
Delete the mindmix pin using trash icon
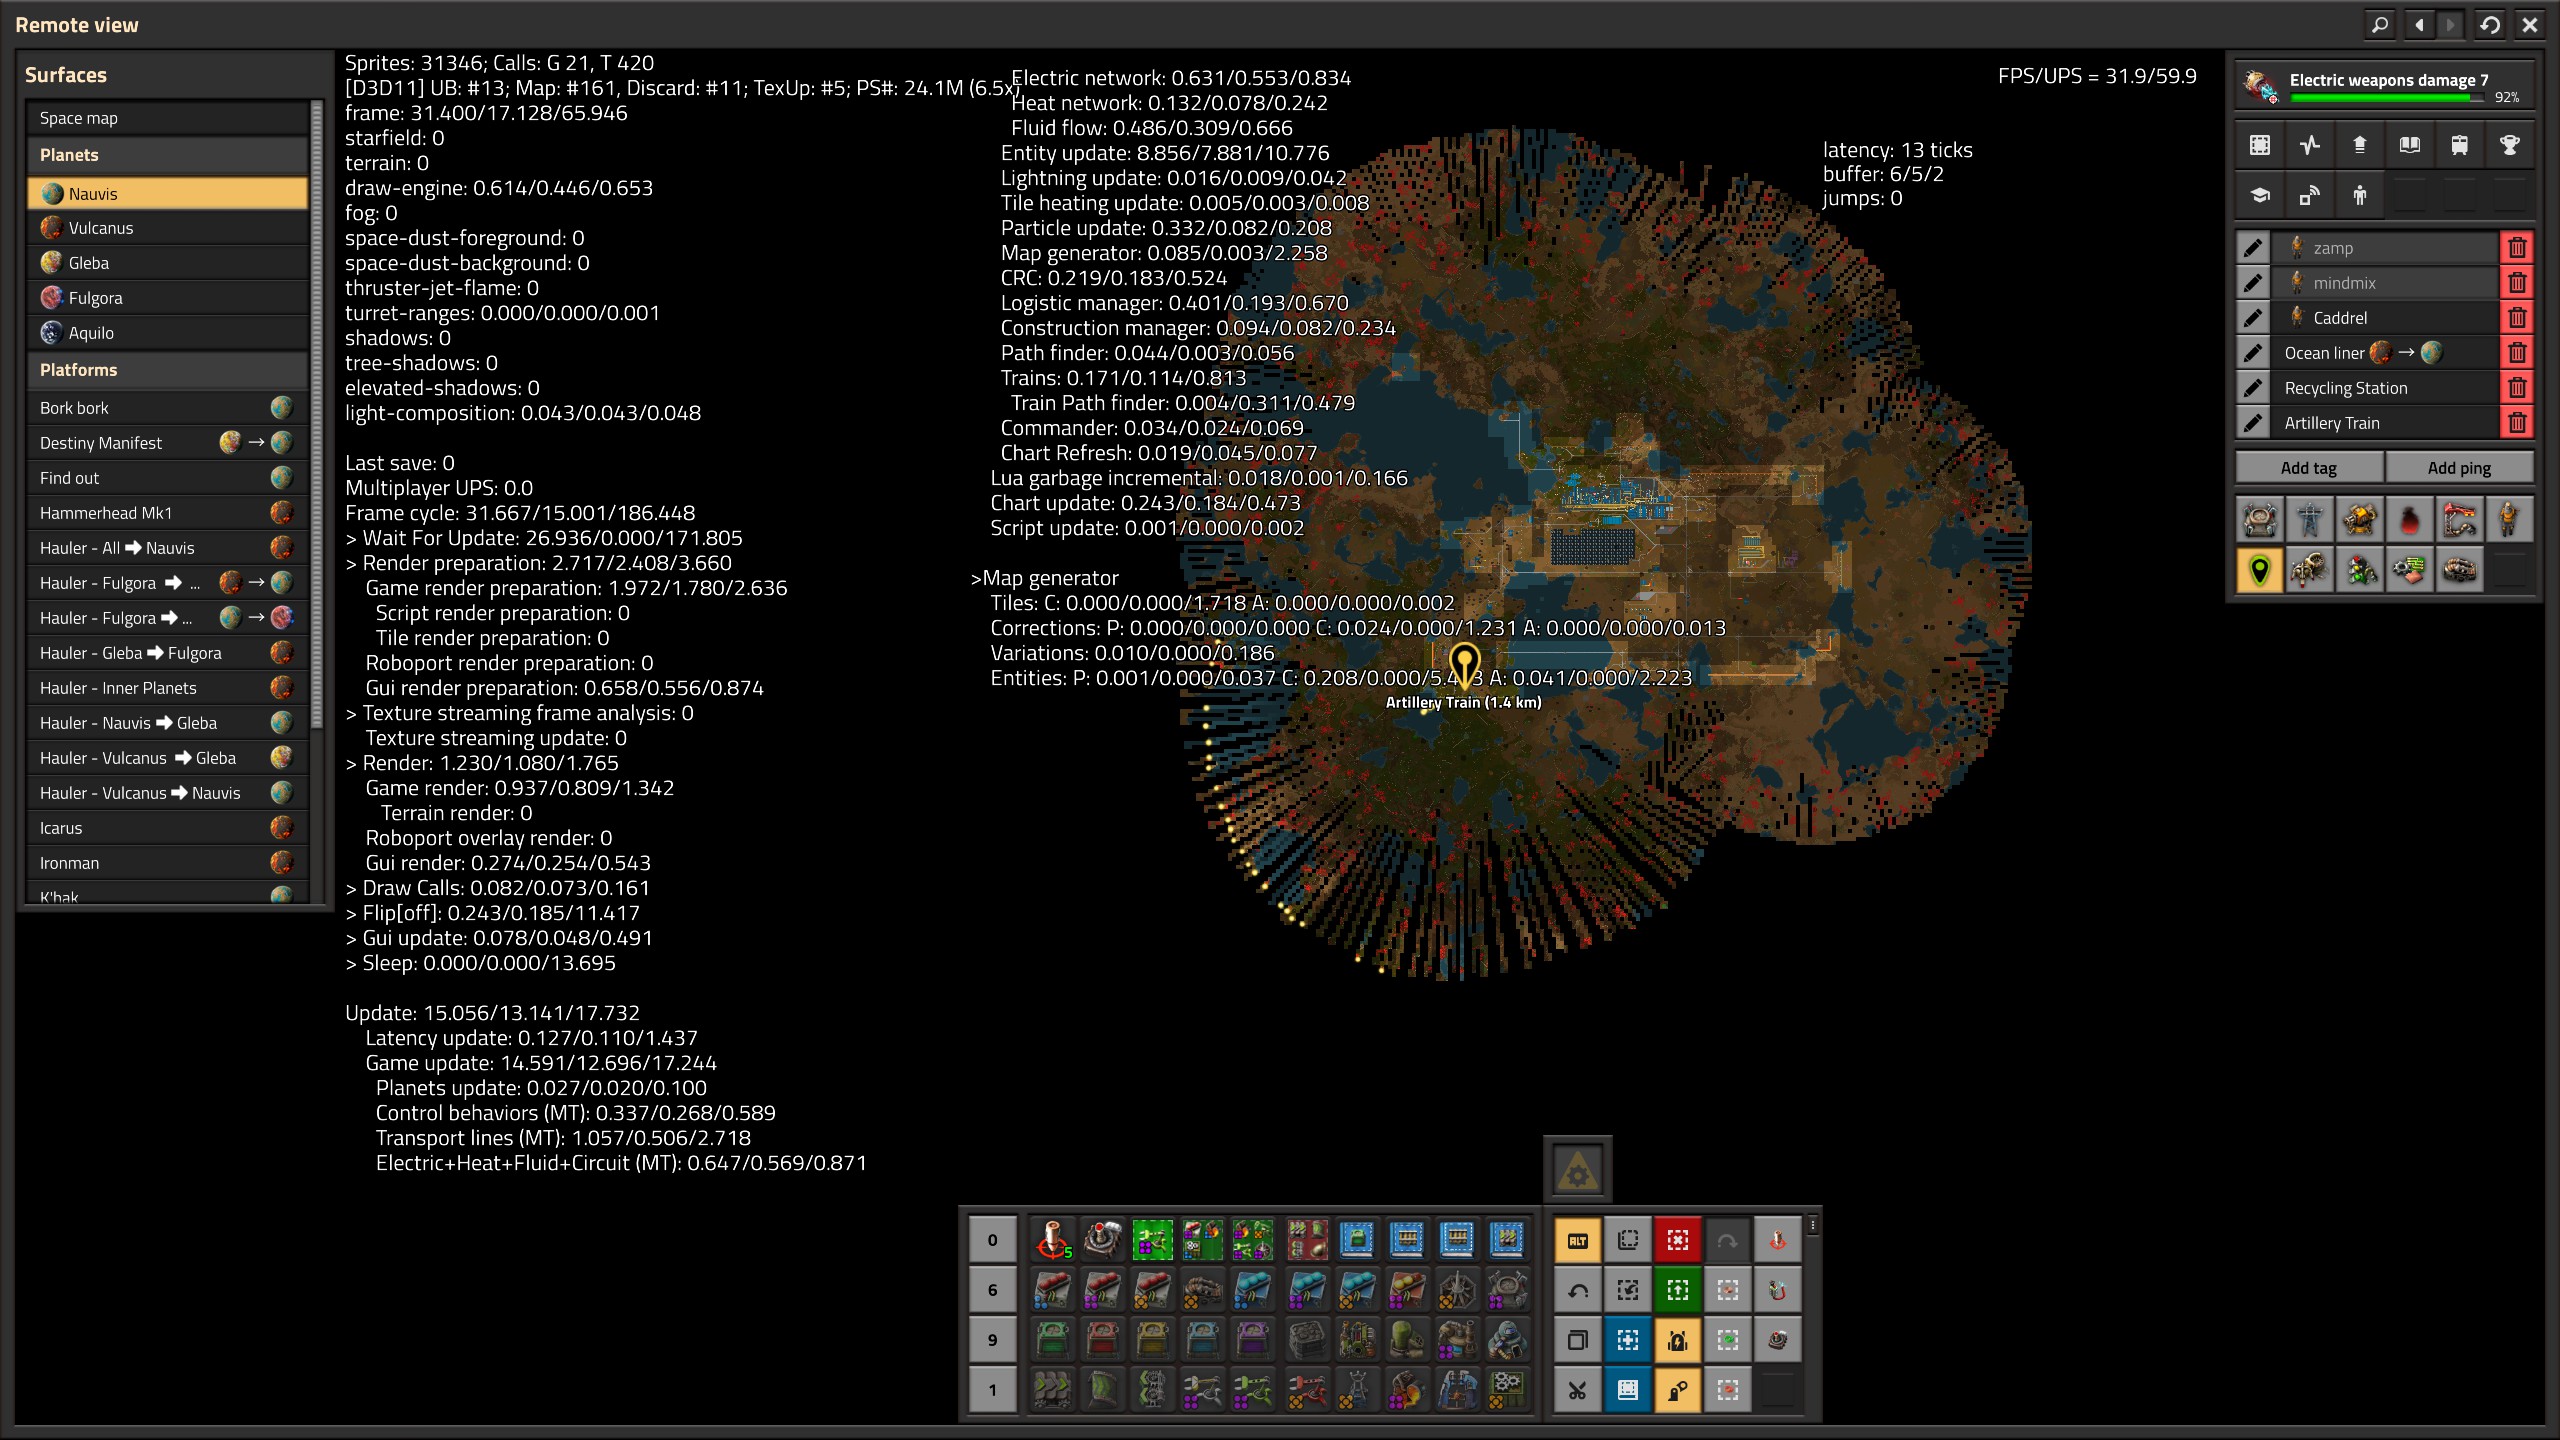click(x=2517, y=283)
